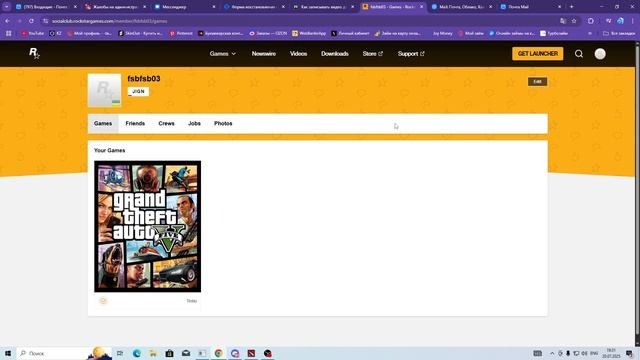This screenshot has width=640, height=360.
Task: Open the Support external link
Action: point(411,54)
